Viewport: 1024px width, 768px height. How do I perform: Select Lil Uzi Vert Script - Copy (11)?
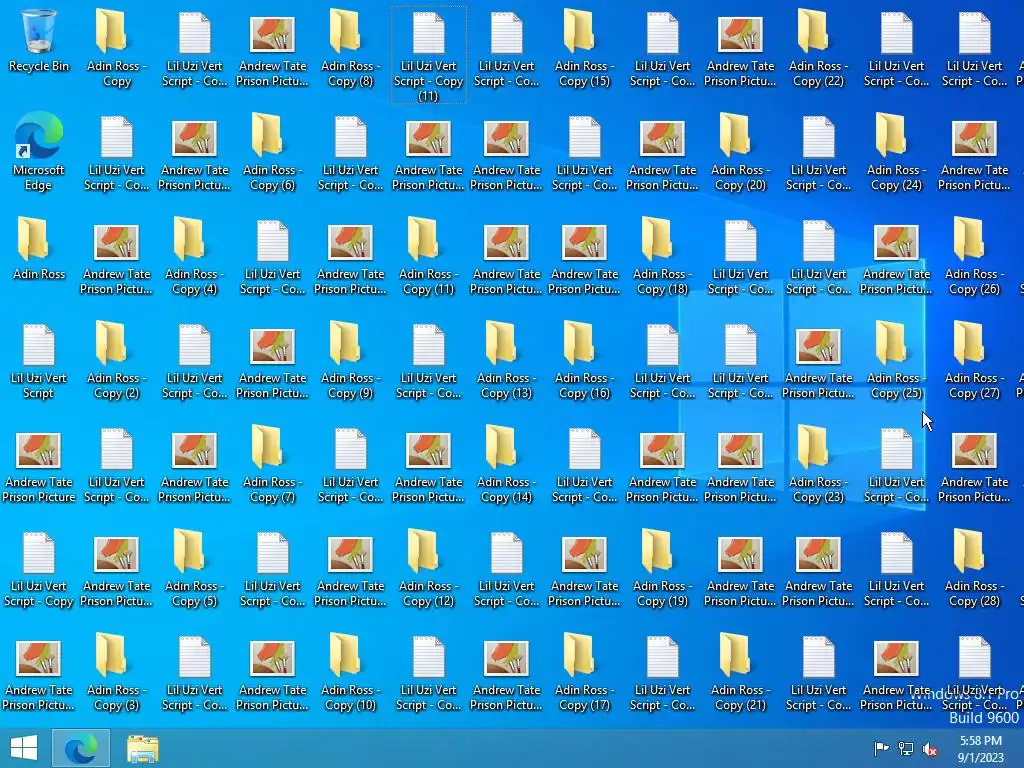point(428,55)
